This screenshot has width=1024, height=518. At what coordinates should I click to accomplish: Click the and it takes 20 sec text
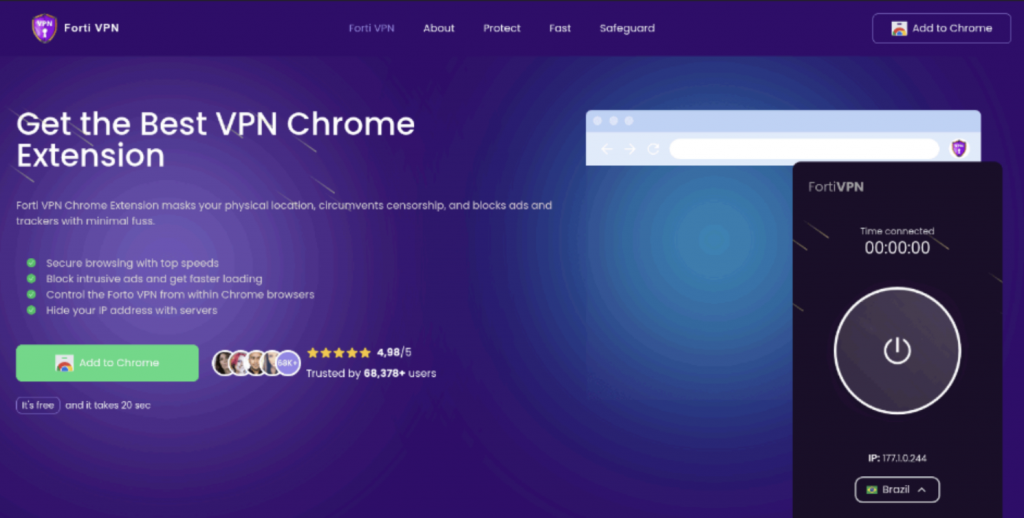(x=108, y=405)
